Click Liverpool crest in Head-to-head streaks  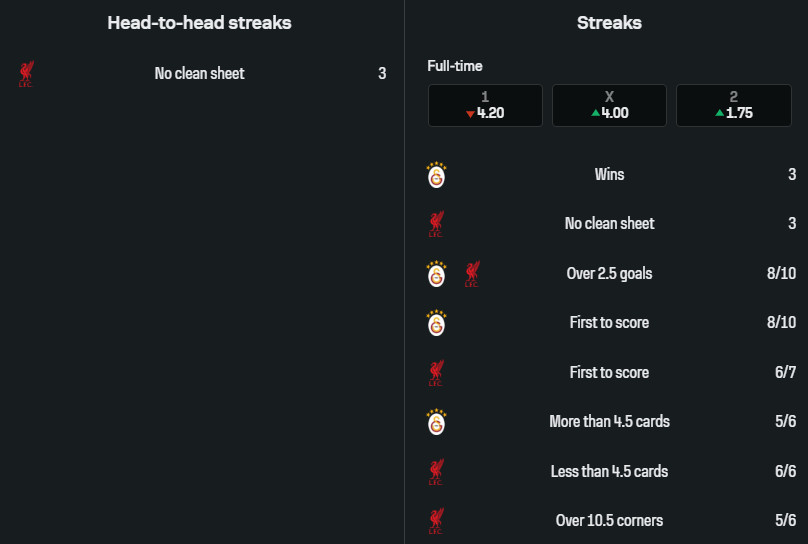coord(27,73)
